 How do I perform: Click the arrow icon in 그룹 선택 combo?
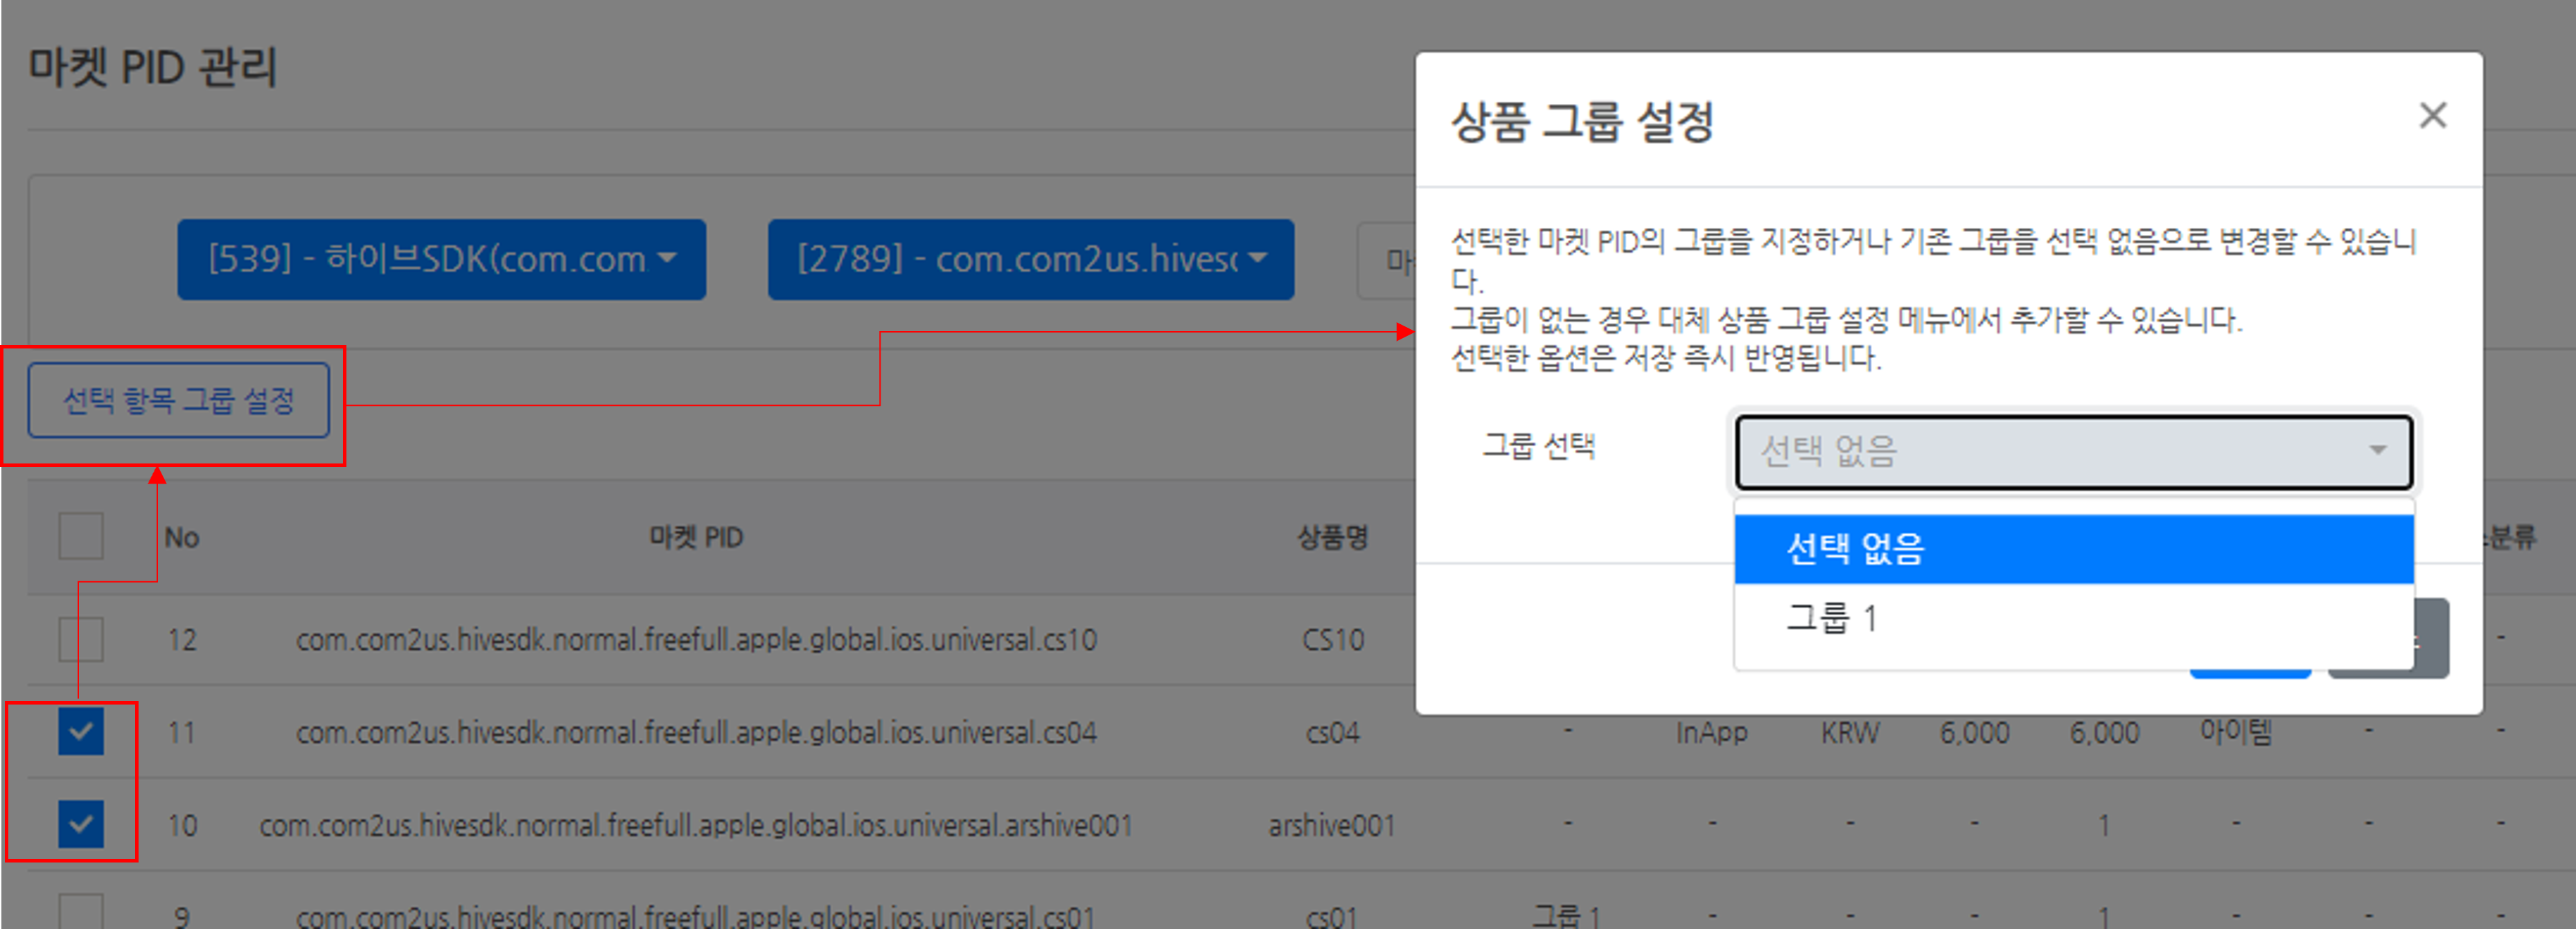(x=2378, y=451)
